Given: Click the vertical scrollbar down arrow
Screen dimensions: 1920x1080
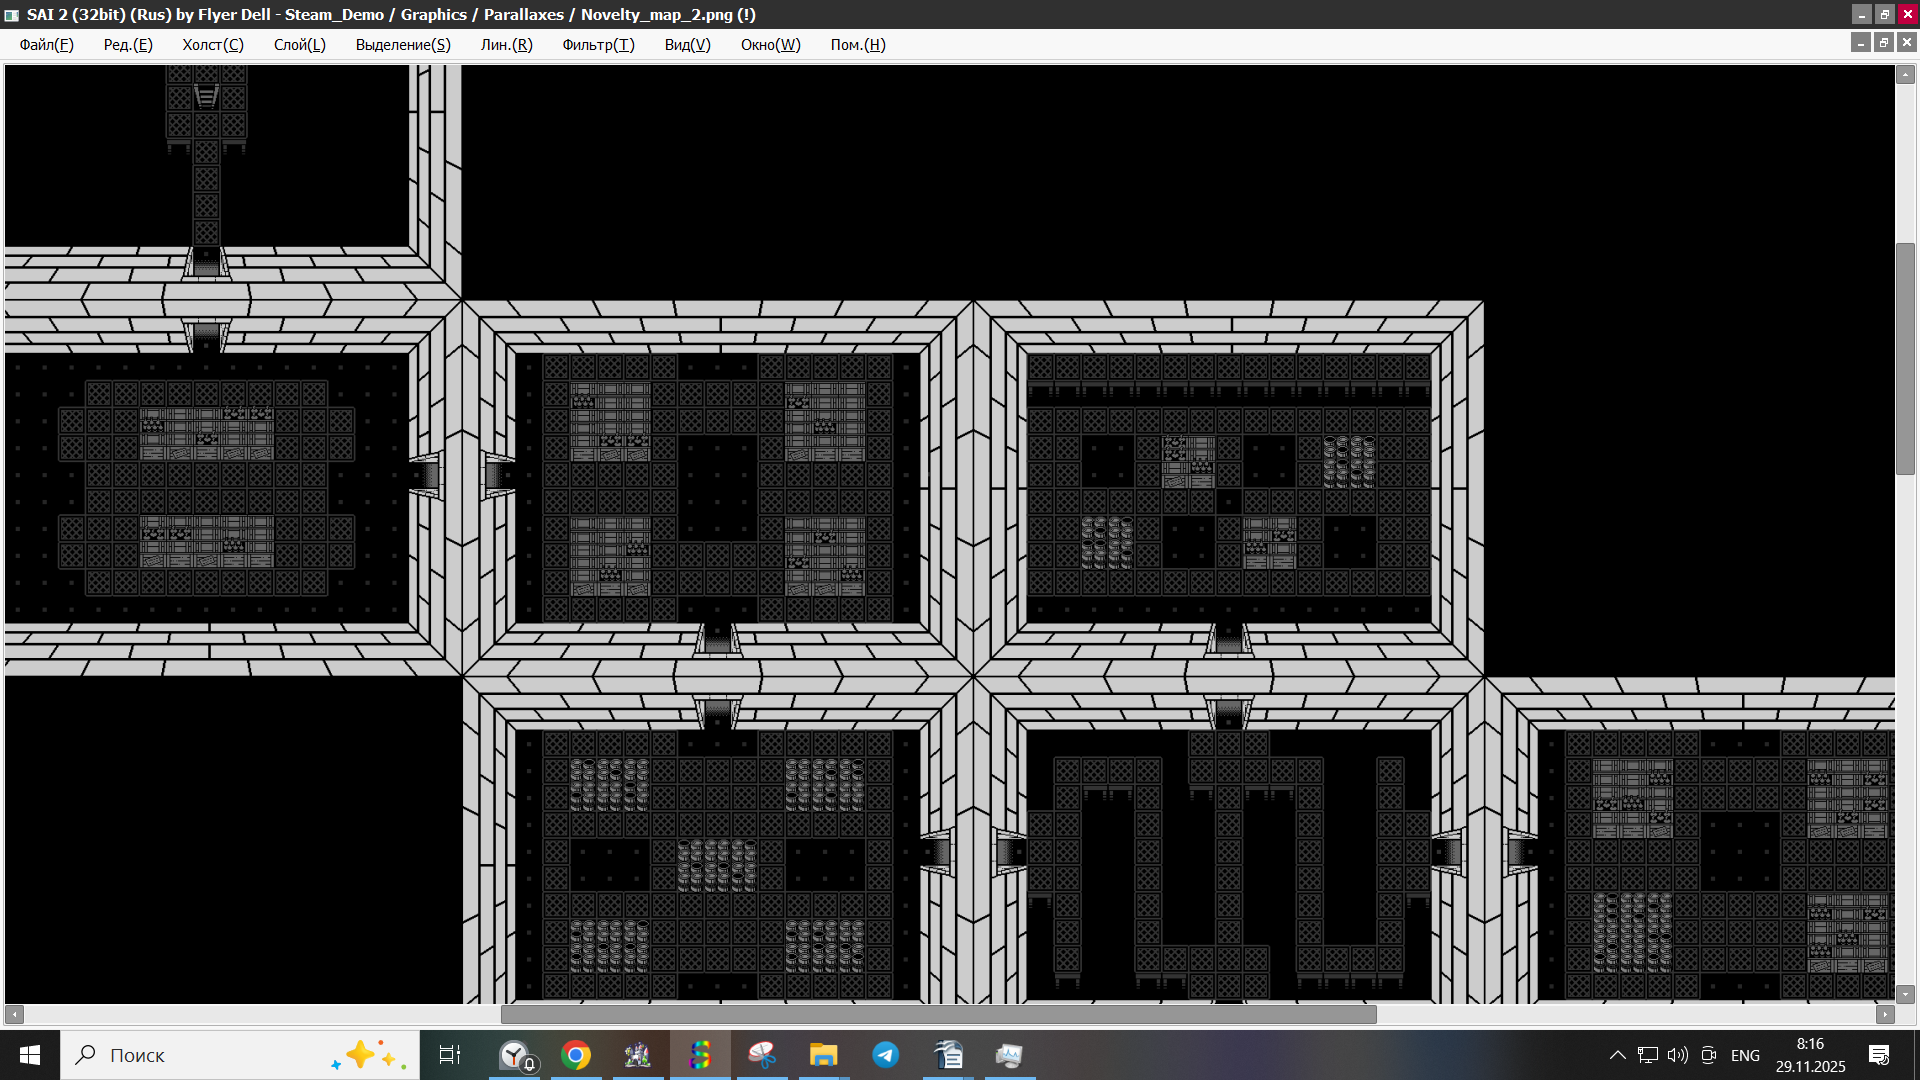Looking at the screenshot, I should (x=1905, y=994).
